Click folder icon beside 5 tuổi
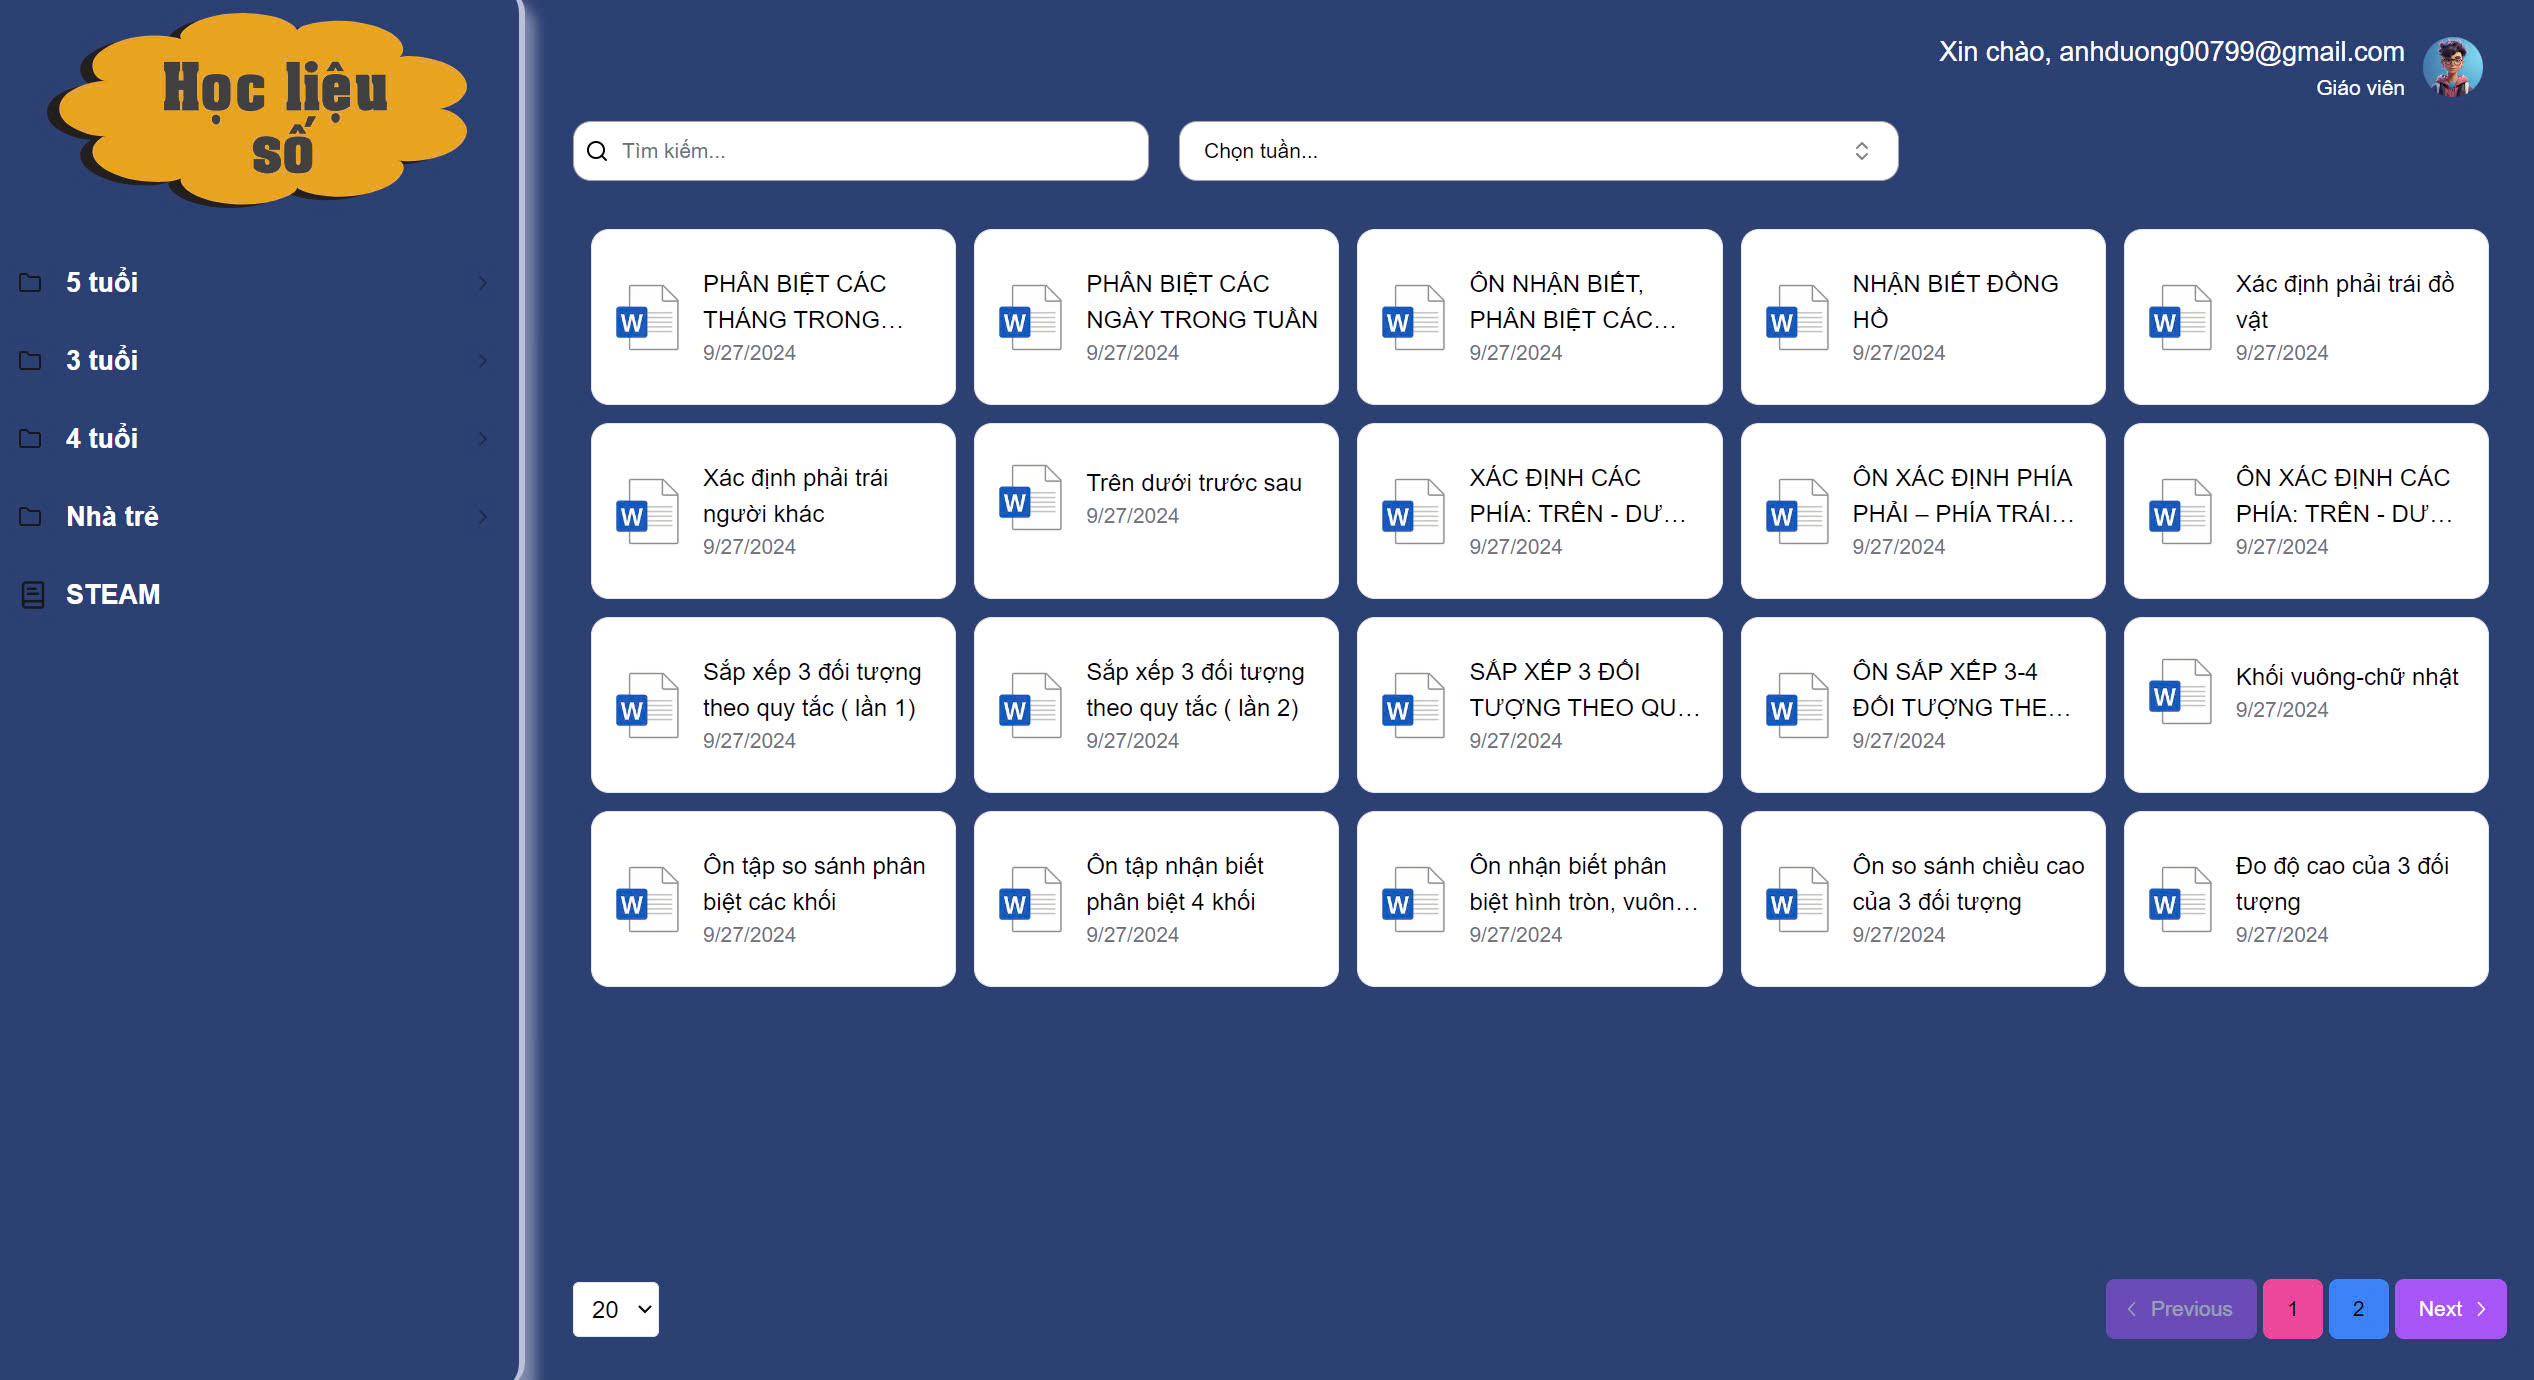Viewport: 2534px width, 1380px height. click(31, 283)
